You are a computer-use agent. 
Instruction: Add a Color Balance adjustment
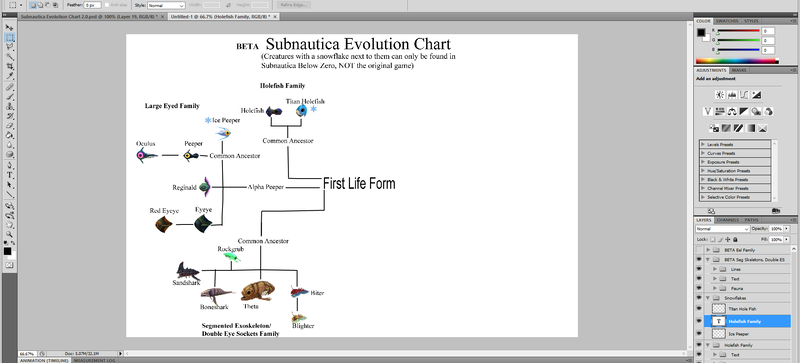(732, 111)
